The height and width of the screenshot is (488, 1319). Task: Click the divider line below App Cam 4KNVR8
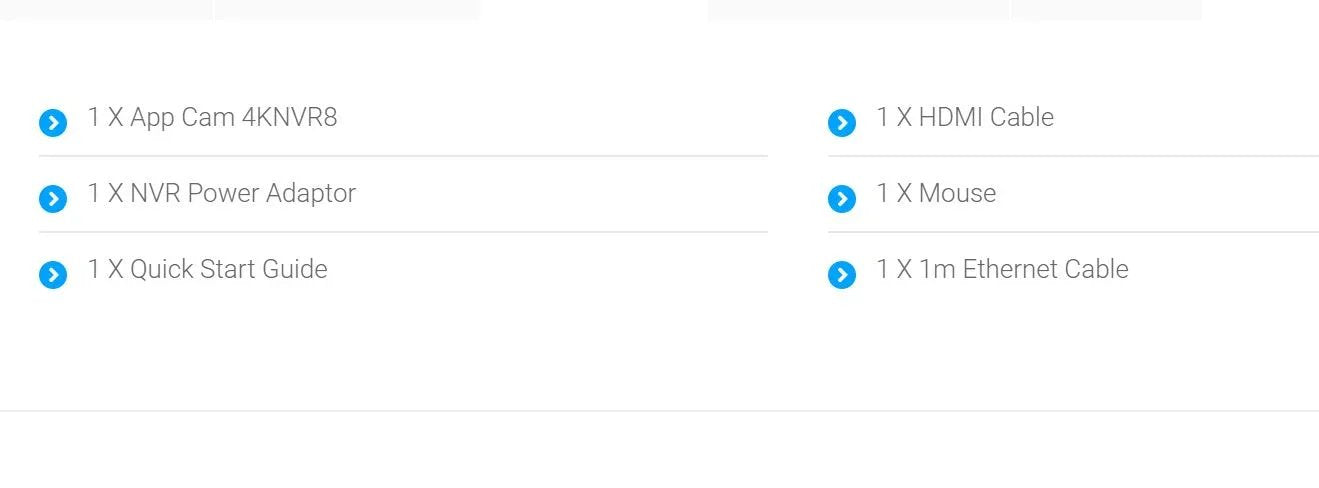pyautogui.click(x=403, y=156)
